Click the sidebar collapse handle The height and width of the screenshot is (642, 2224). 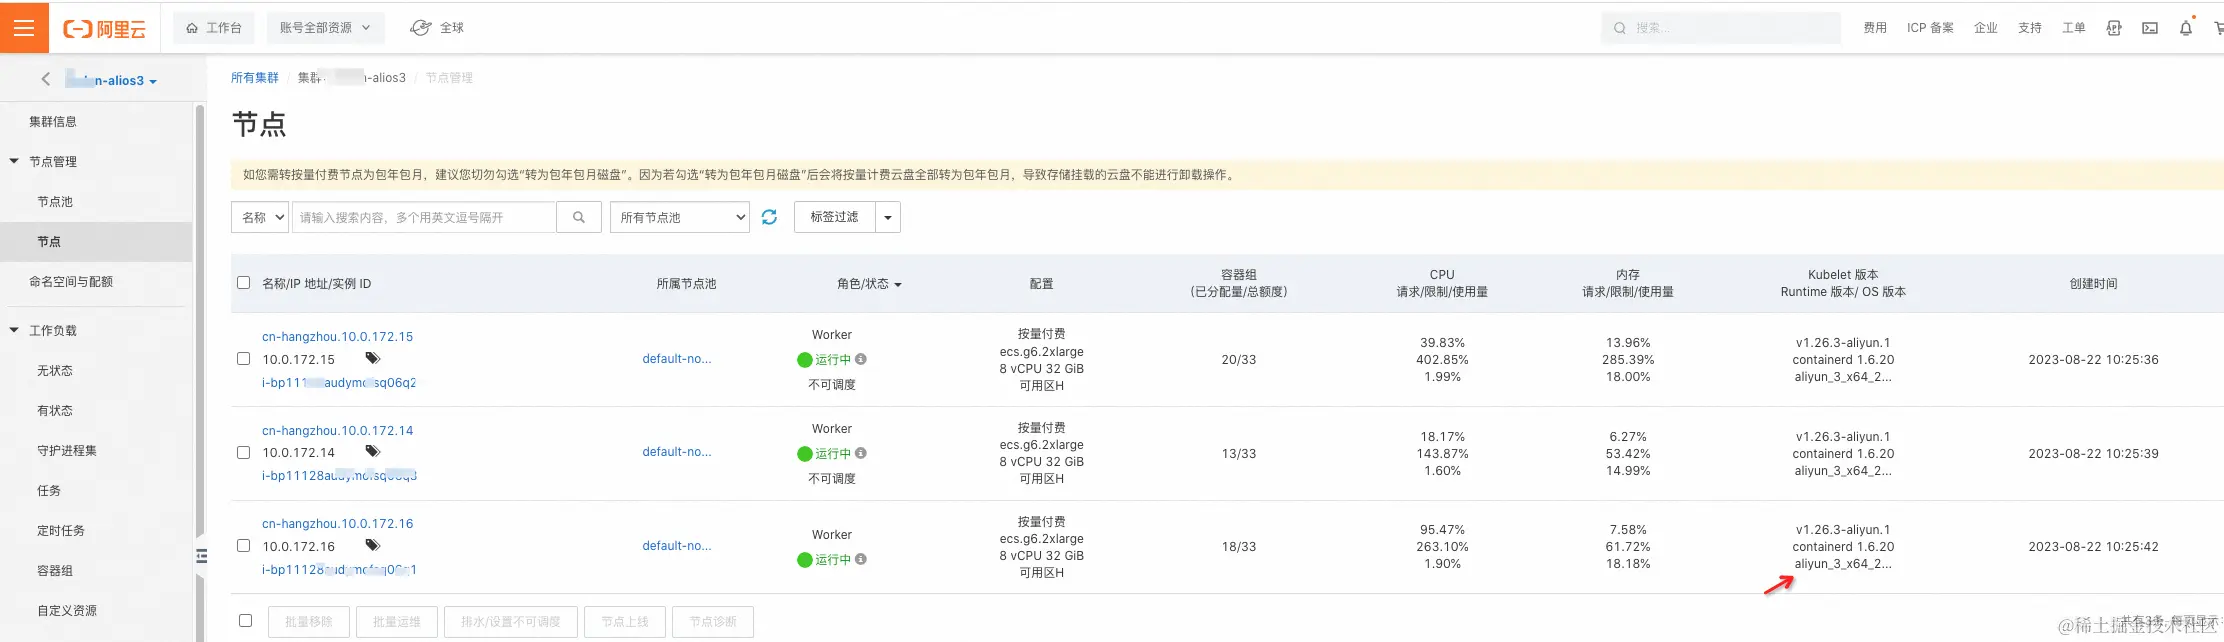tap(201, 555)
